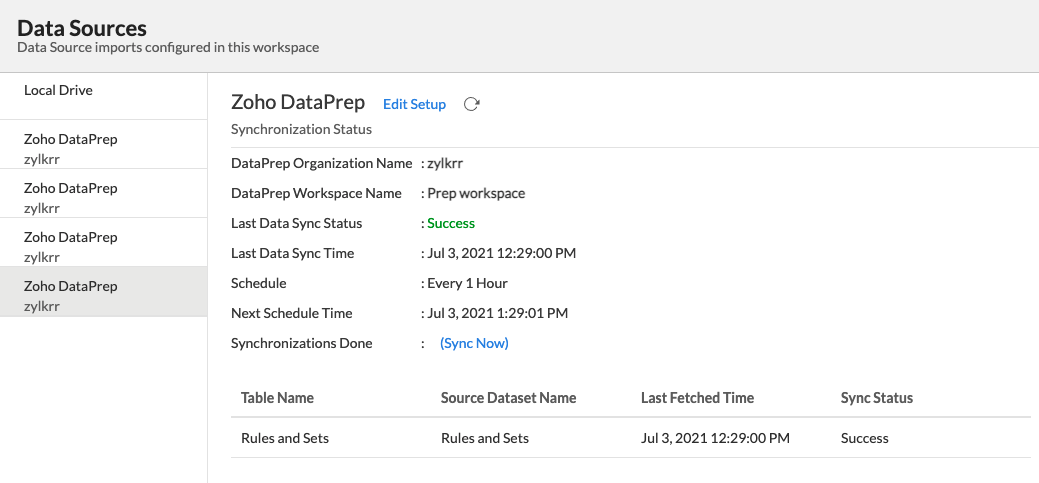Select the third Zoho DataPrep sidebar entry
This screenshot has height=483, width=1039.
70,245
